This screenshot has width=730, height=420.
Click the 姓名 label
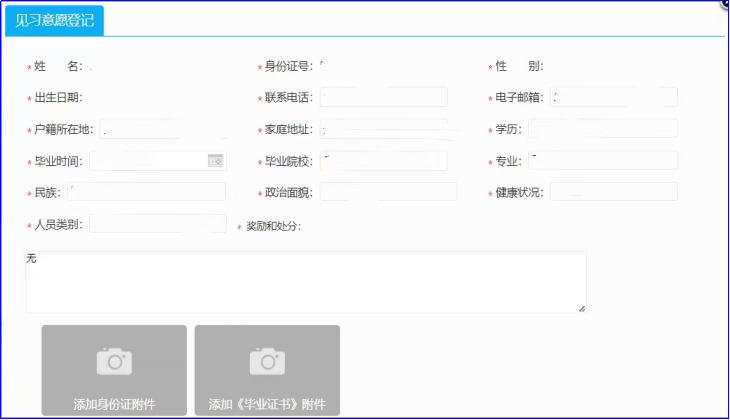(58, 66)
